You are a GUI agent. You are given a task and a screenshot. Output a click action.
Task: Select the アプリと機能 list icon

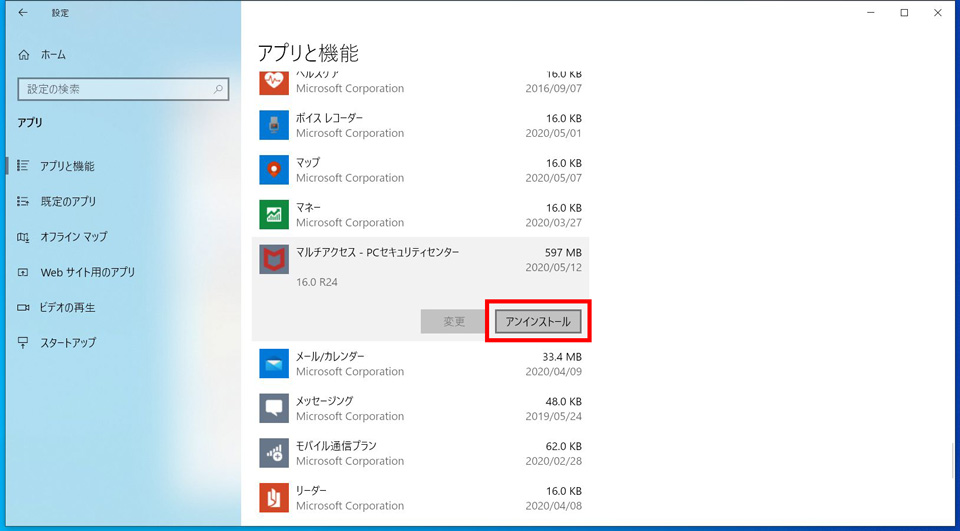(x=23, y=165)
